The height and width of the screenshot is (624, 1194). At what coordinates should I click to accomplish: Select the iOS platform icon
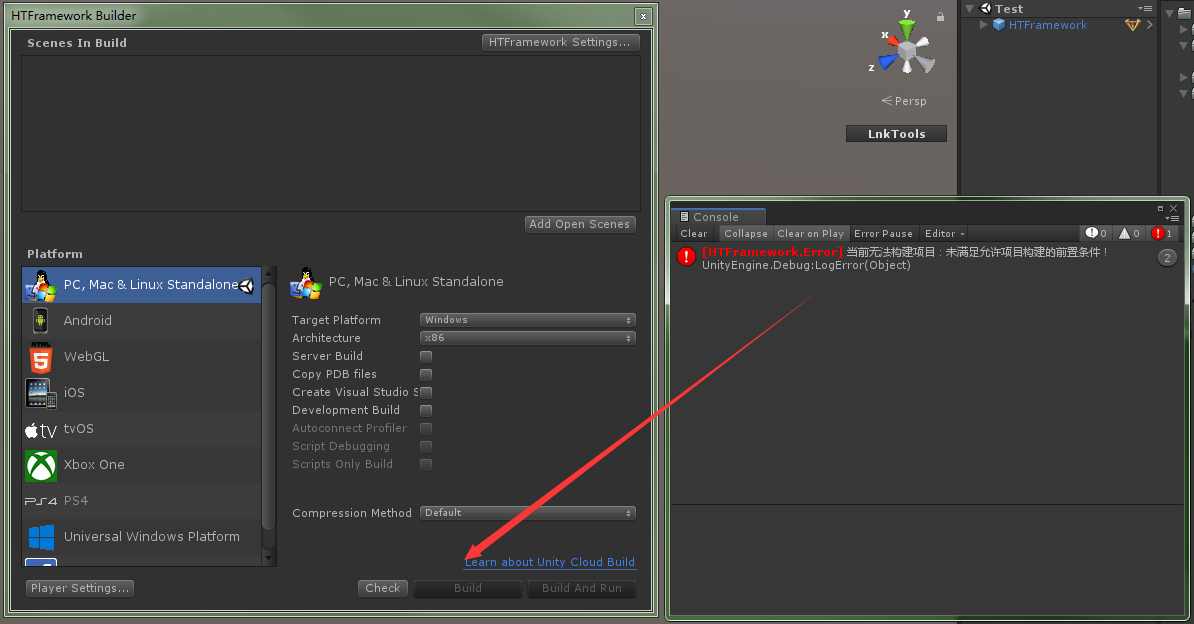[x=40, y=392]
